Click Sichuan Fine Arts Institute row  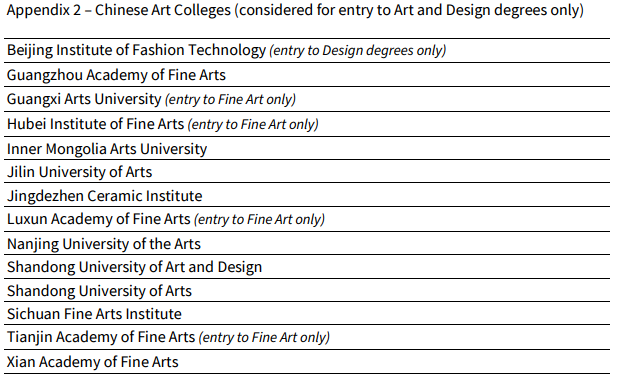[307, 314]
